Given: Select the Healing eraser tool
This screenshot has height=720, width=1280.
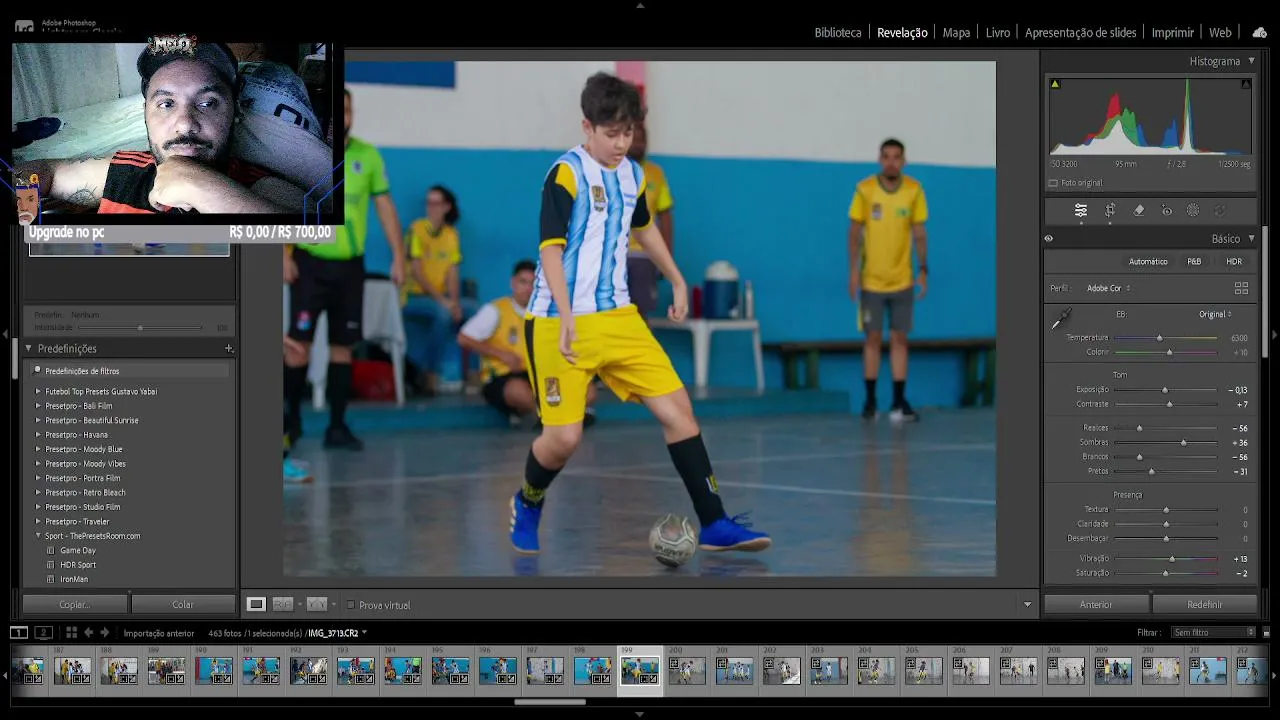Looking at the screenshot, I should click(1138, 210).
